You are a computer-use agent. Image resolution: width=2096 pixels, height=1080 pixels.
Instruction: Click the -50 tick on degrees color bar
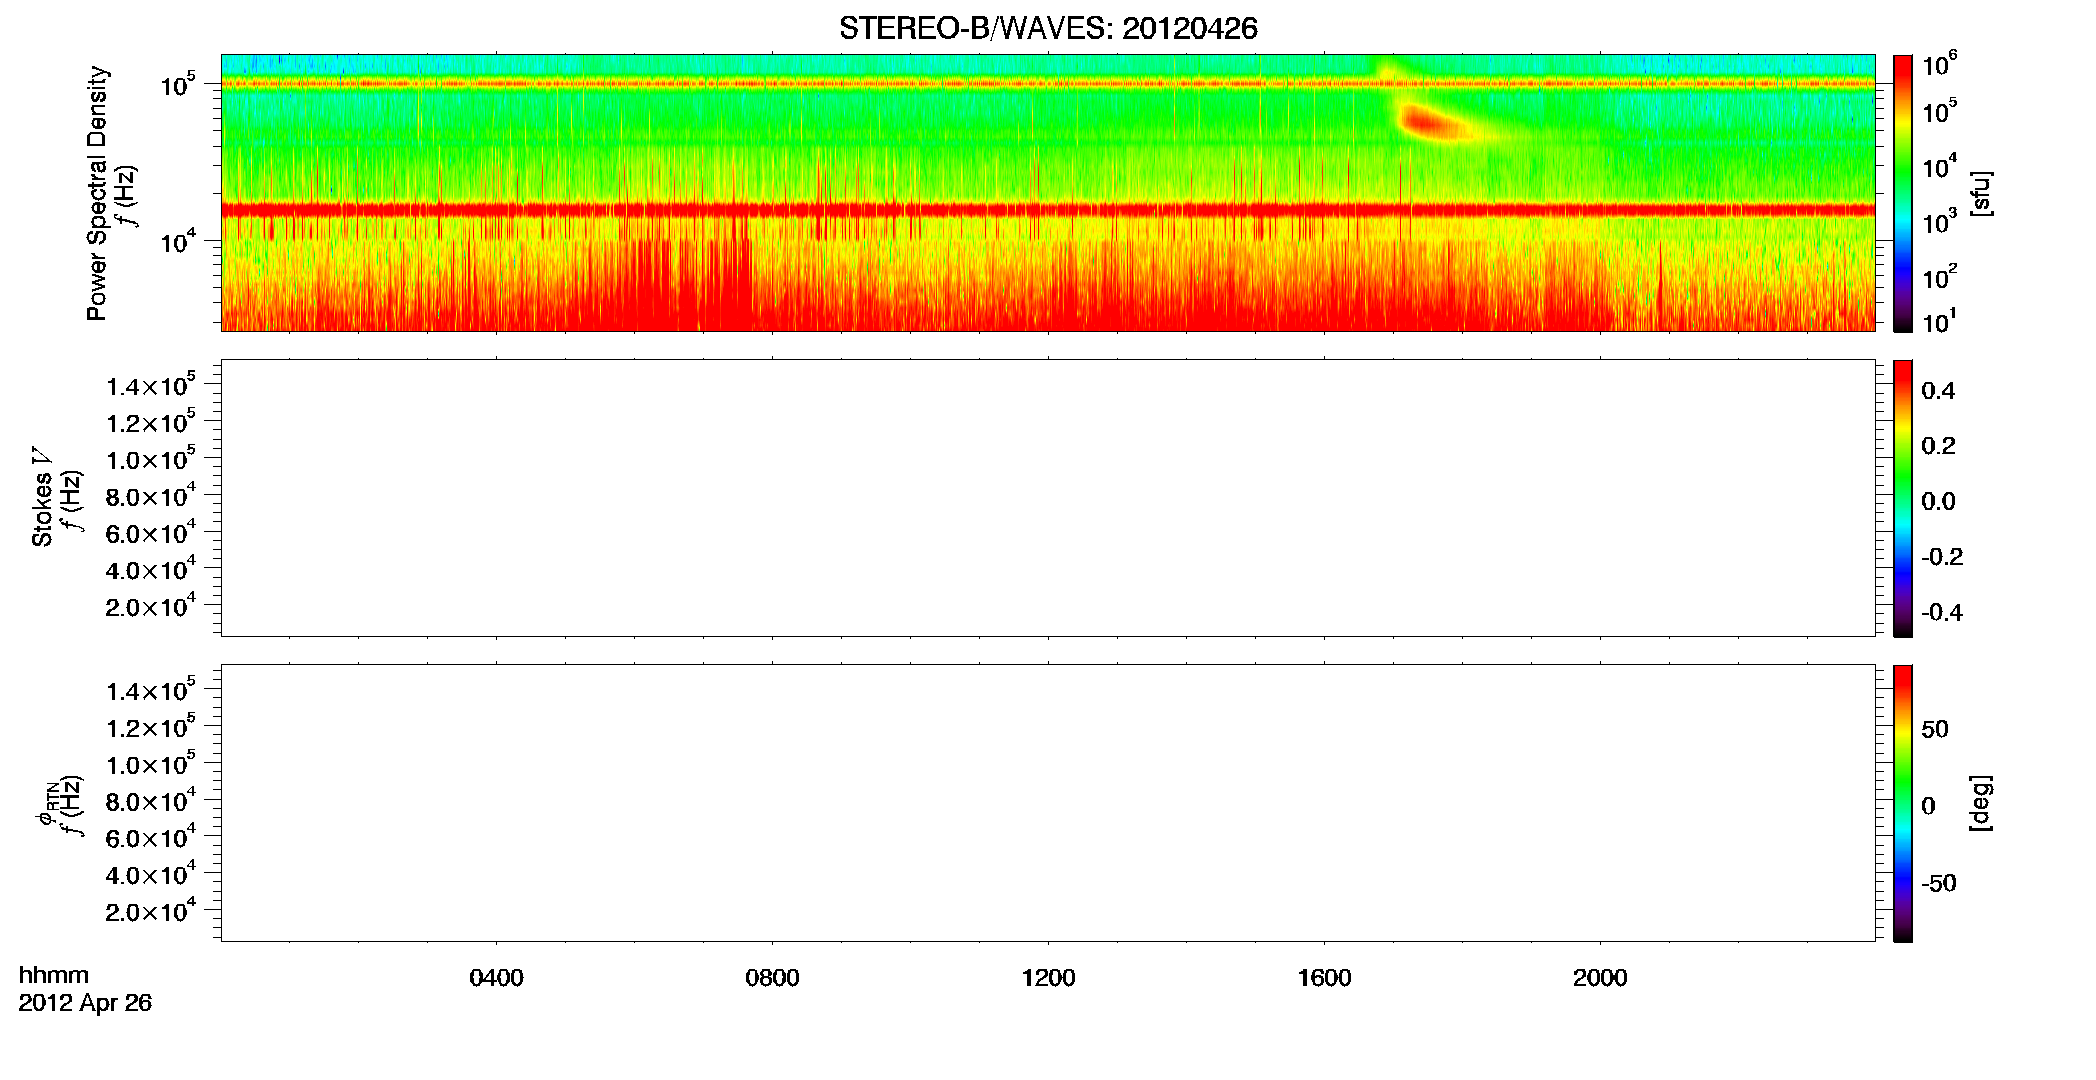1938,884
